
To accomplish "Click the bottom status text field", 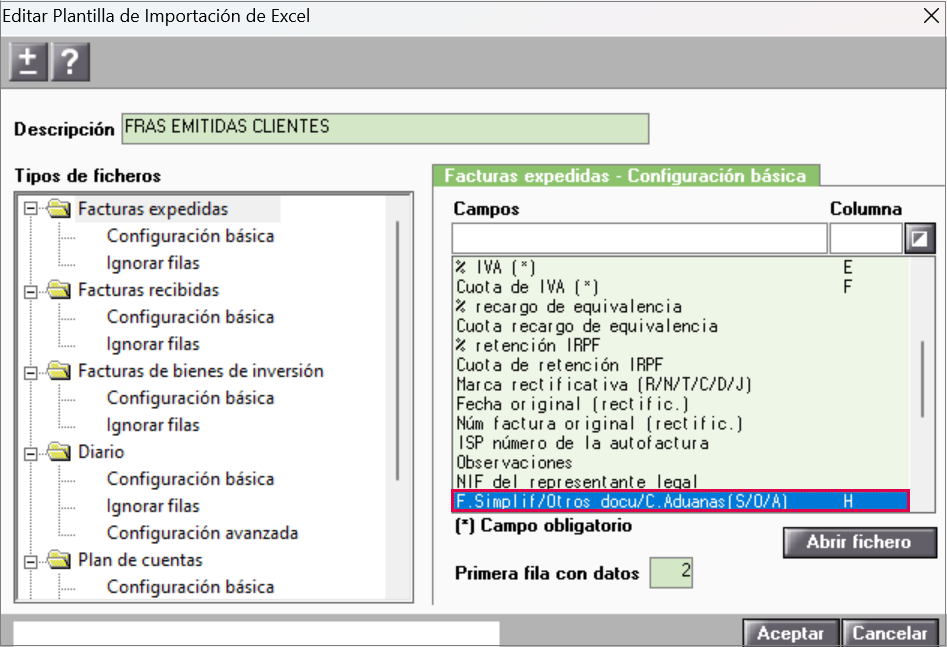I will tap(256, 633).
